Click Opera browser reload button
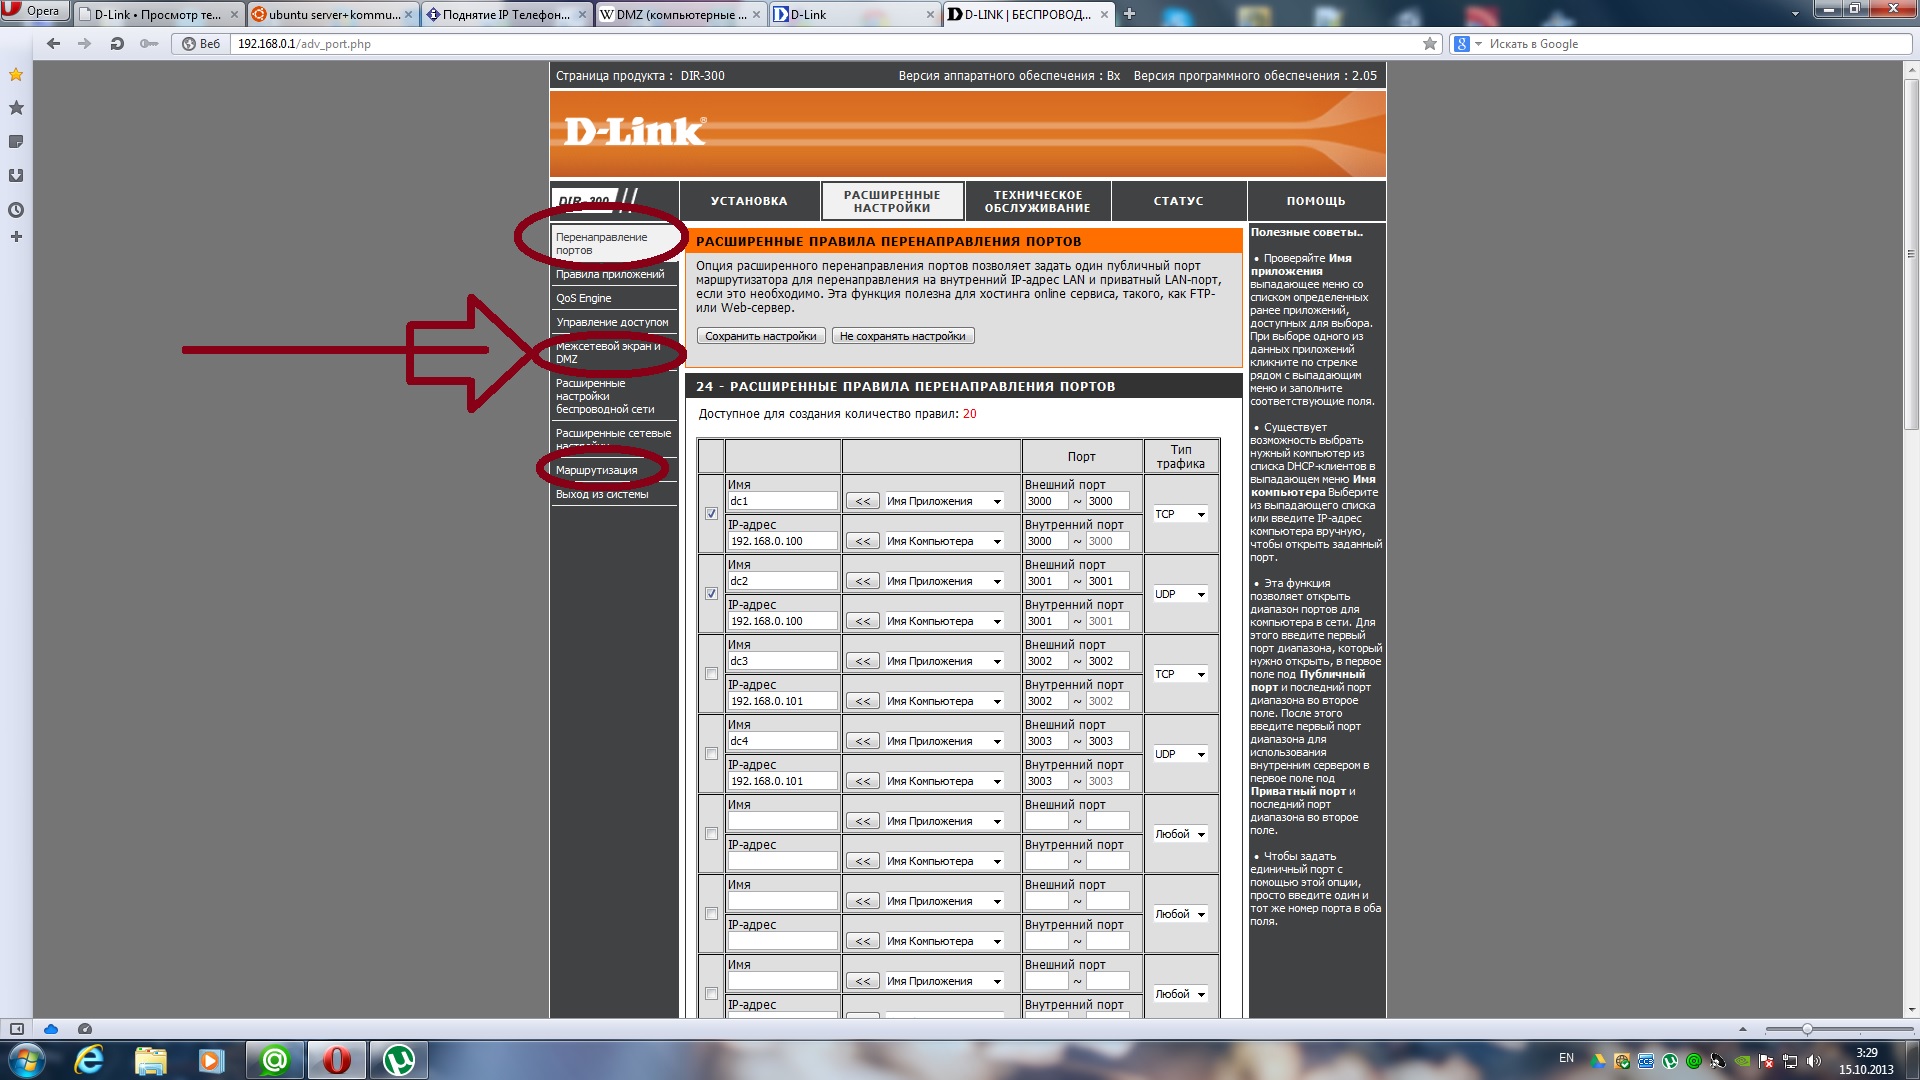Screen dimensions: 1920x1080 click(117, 44)
